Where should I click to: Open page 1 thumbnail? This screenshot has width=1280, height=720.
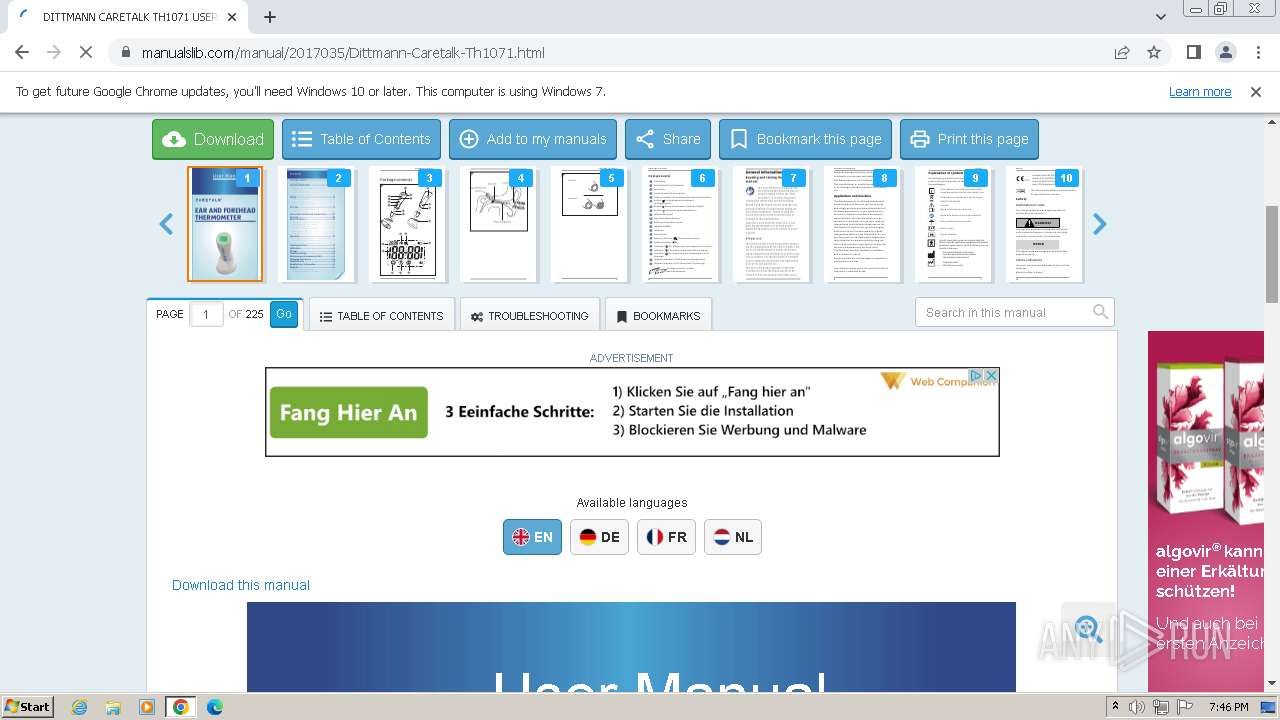click(225, 224)
